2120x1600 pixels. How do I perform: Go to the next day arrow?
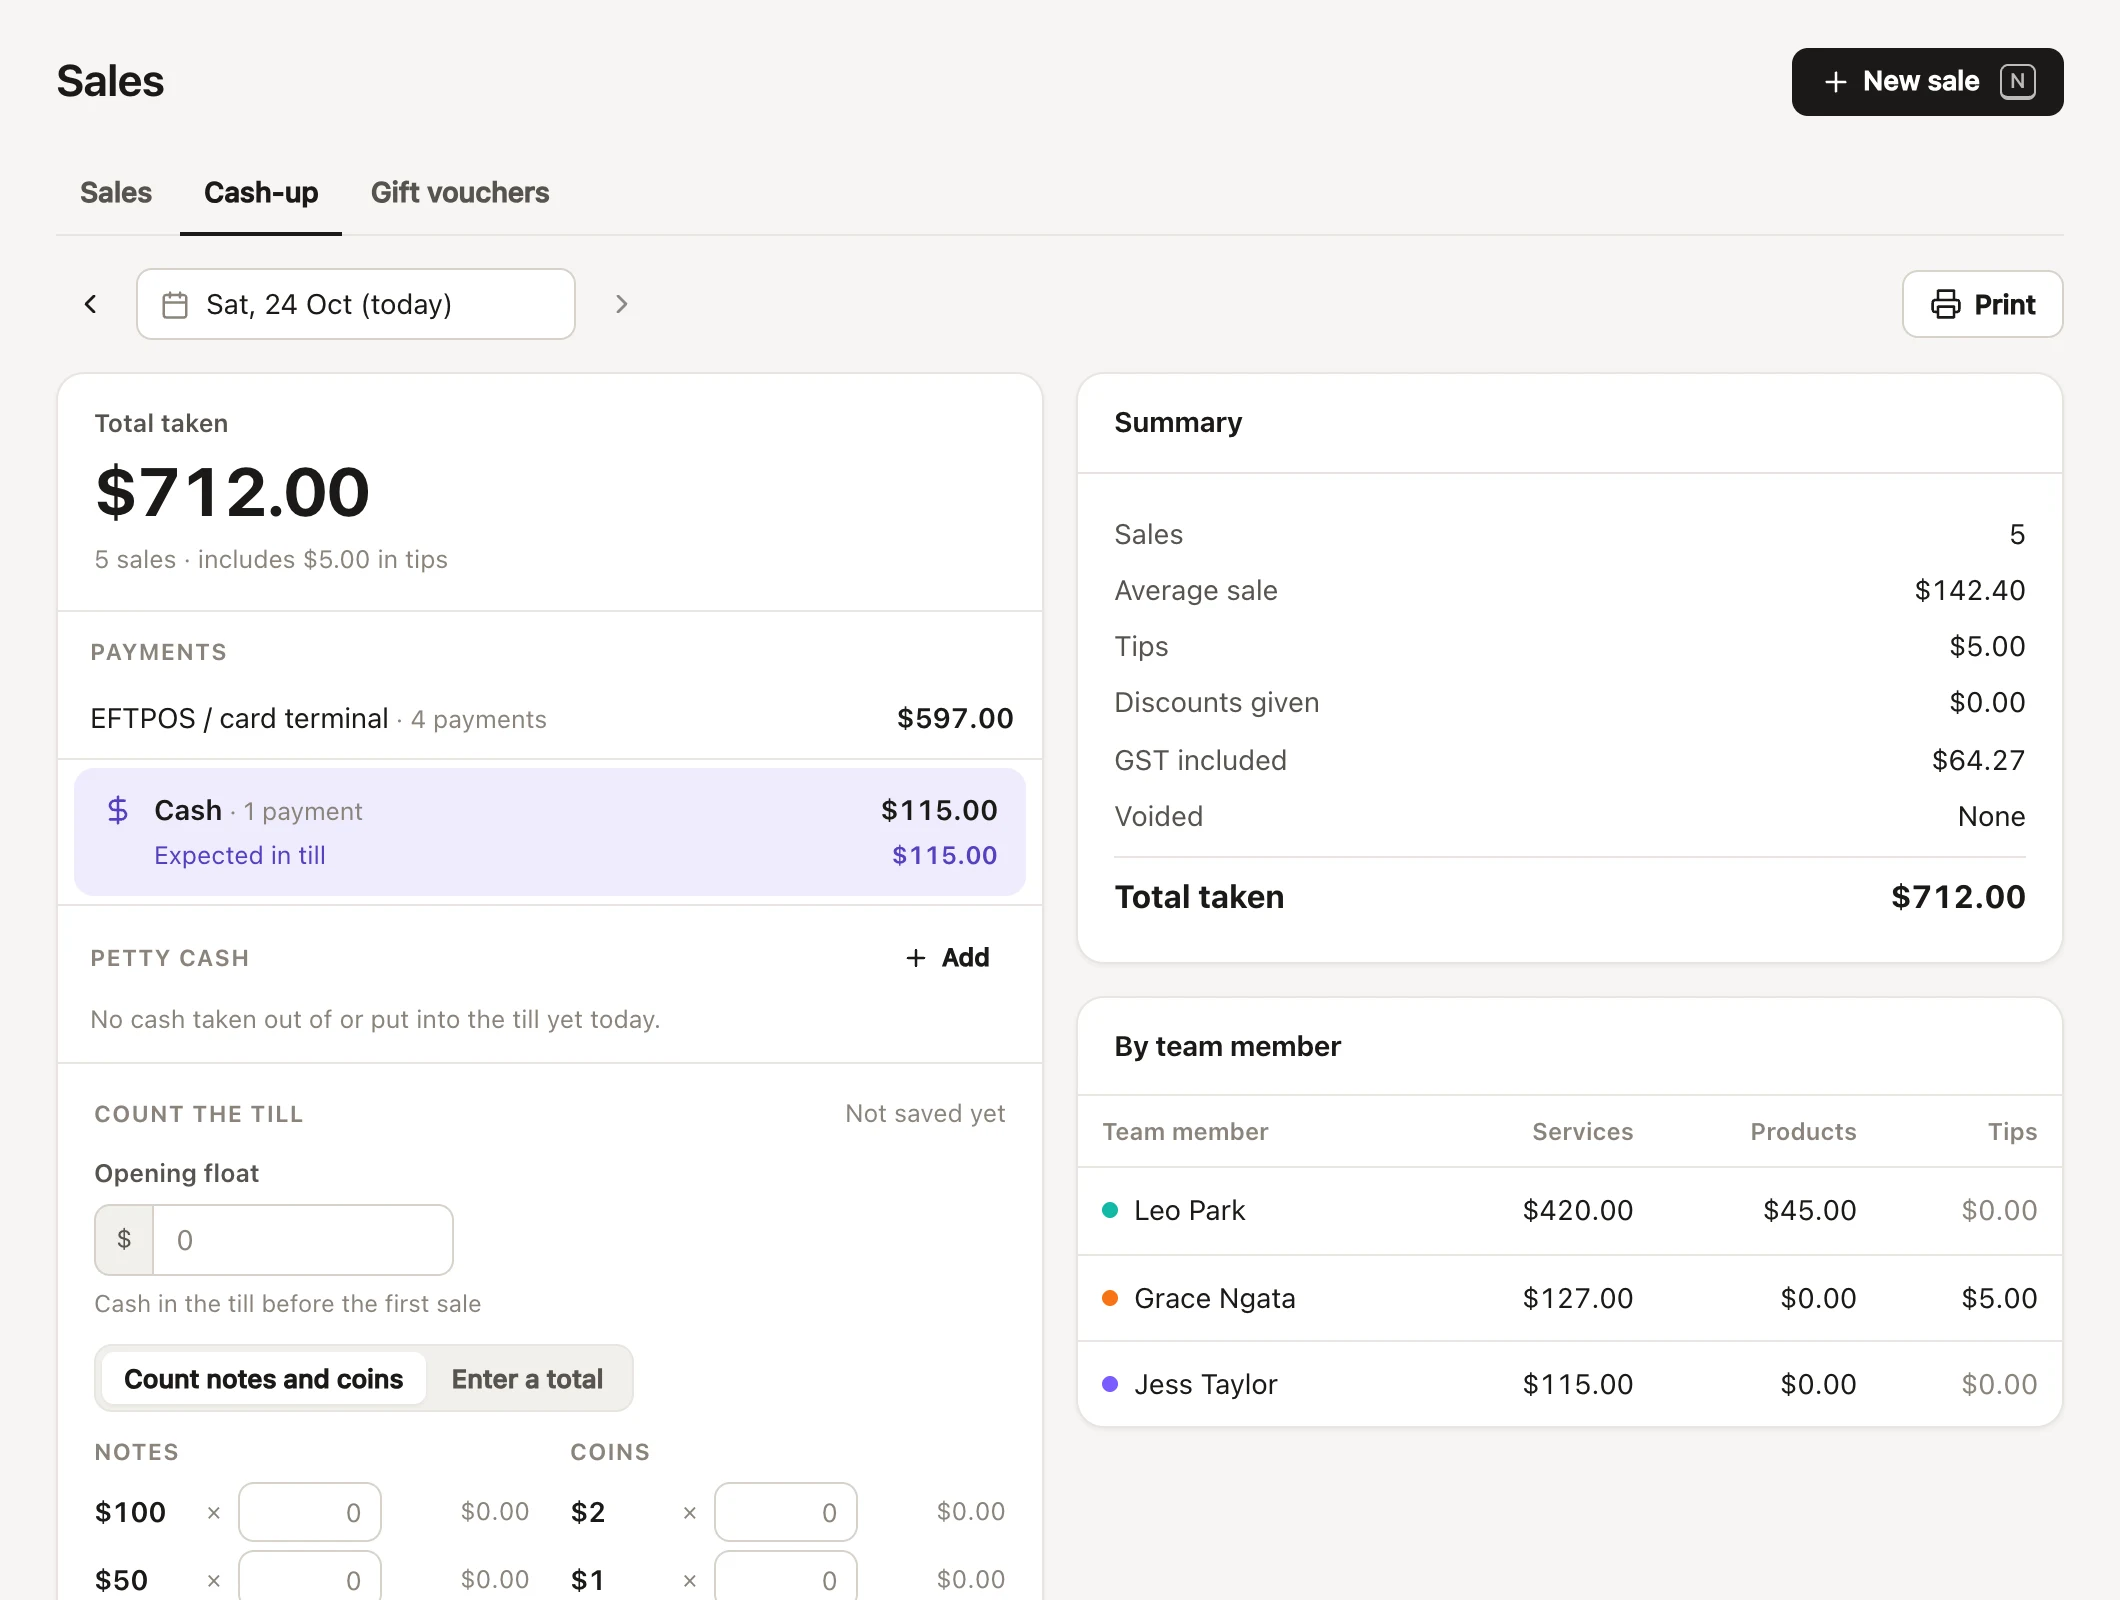pos(621,304)
